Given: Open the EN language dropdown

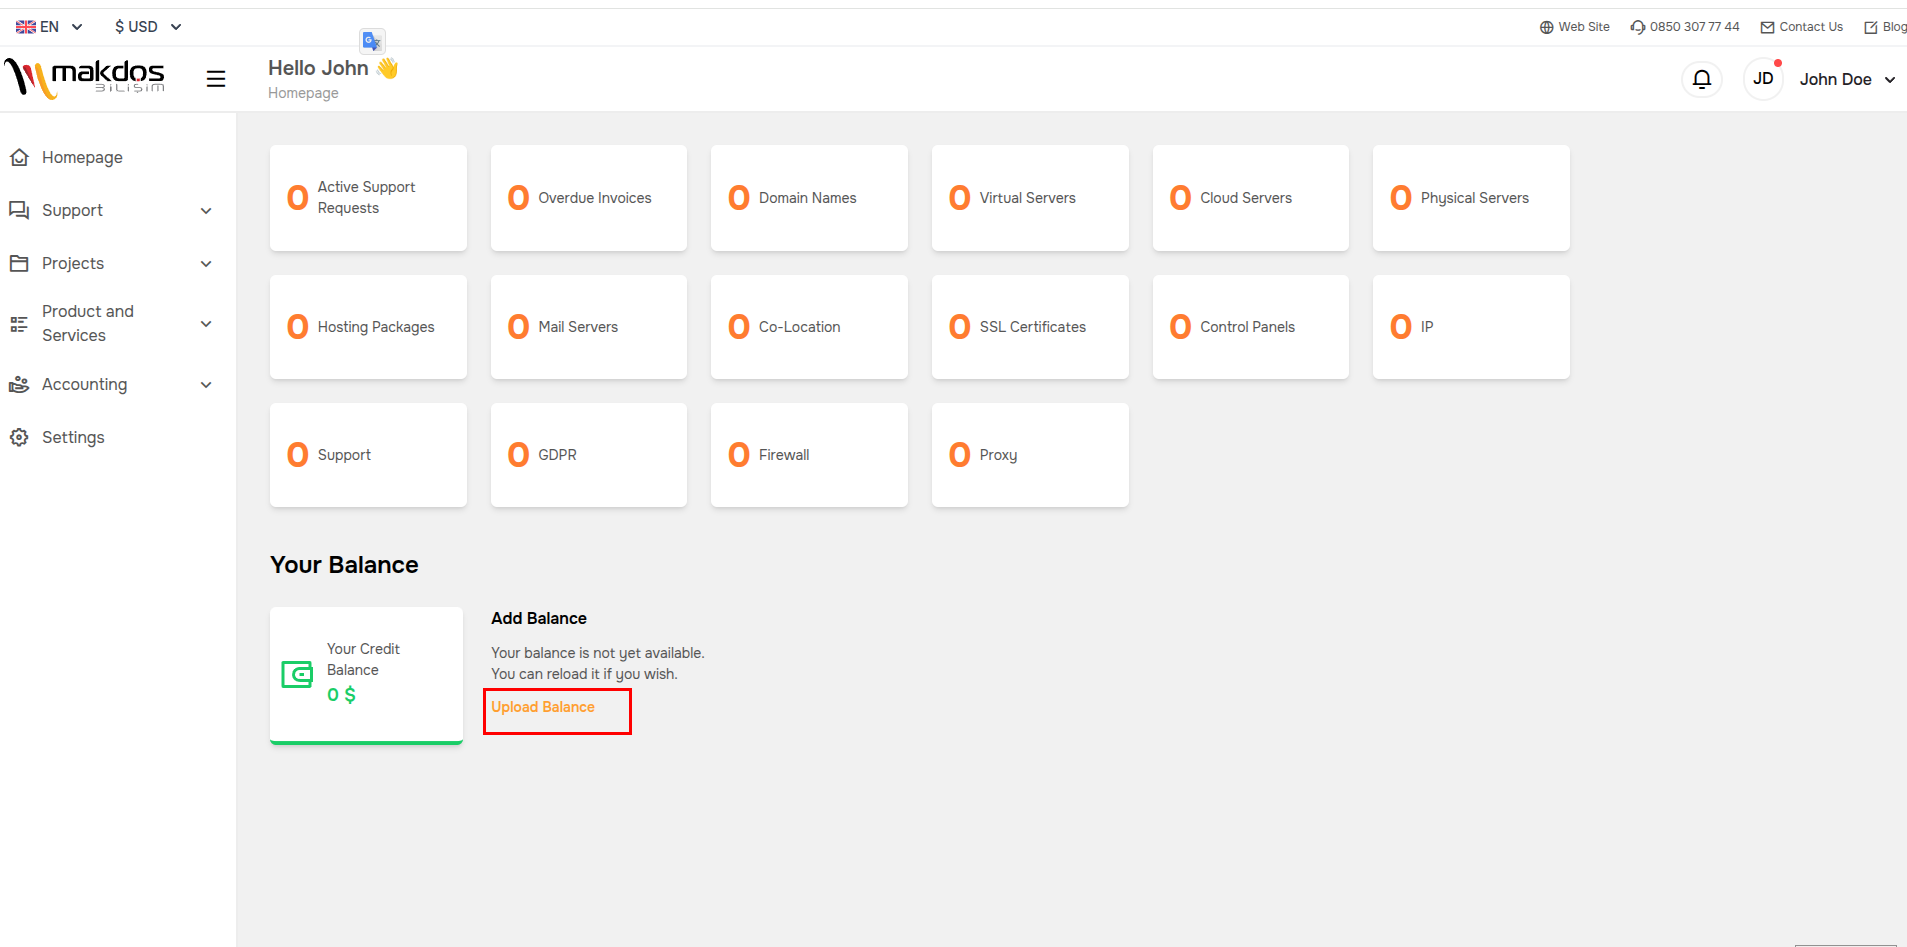Looking at the screenshot, I should 49,27.
